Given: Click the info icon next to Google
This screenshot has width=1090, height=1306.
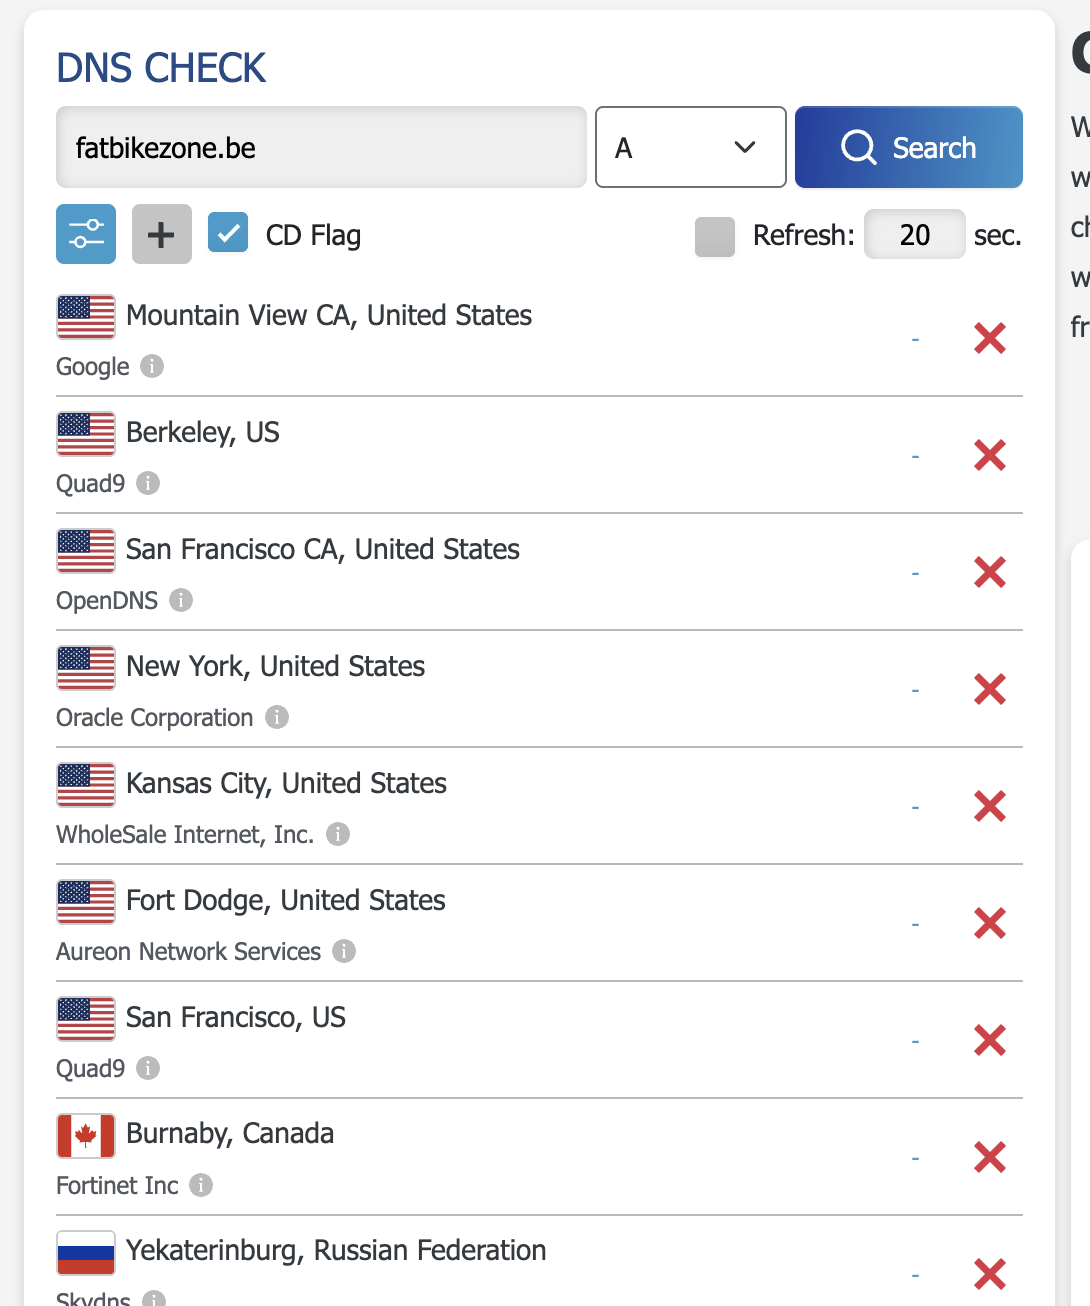Looking at the screenshot, I should [152, 366].
